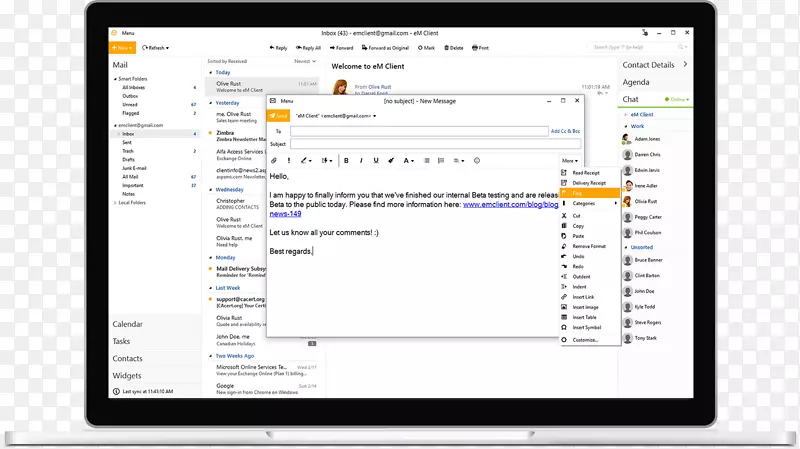Click the numbered list icon in the compose toolbar

[442, 160]
